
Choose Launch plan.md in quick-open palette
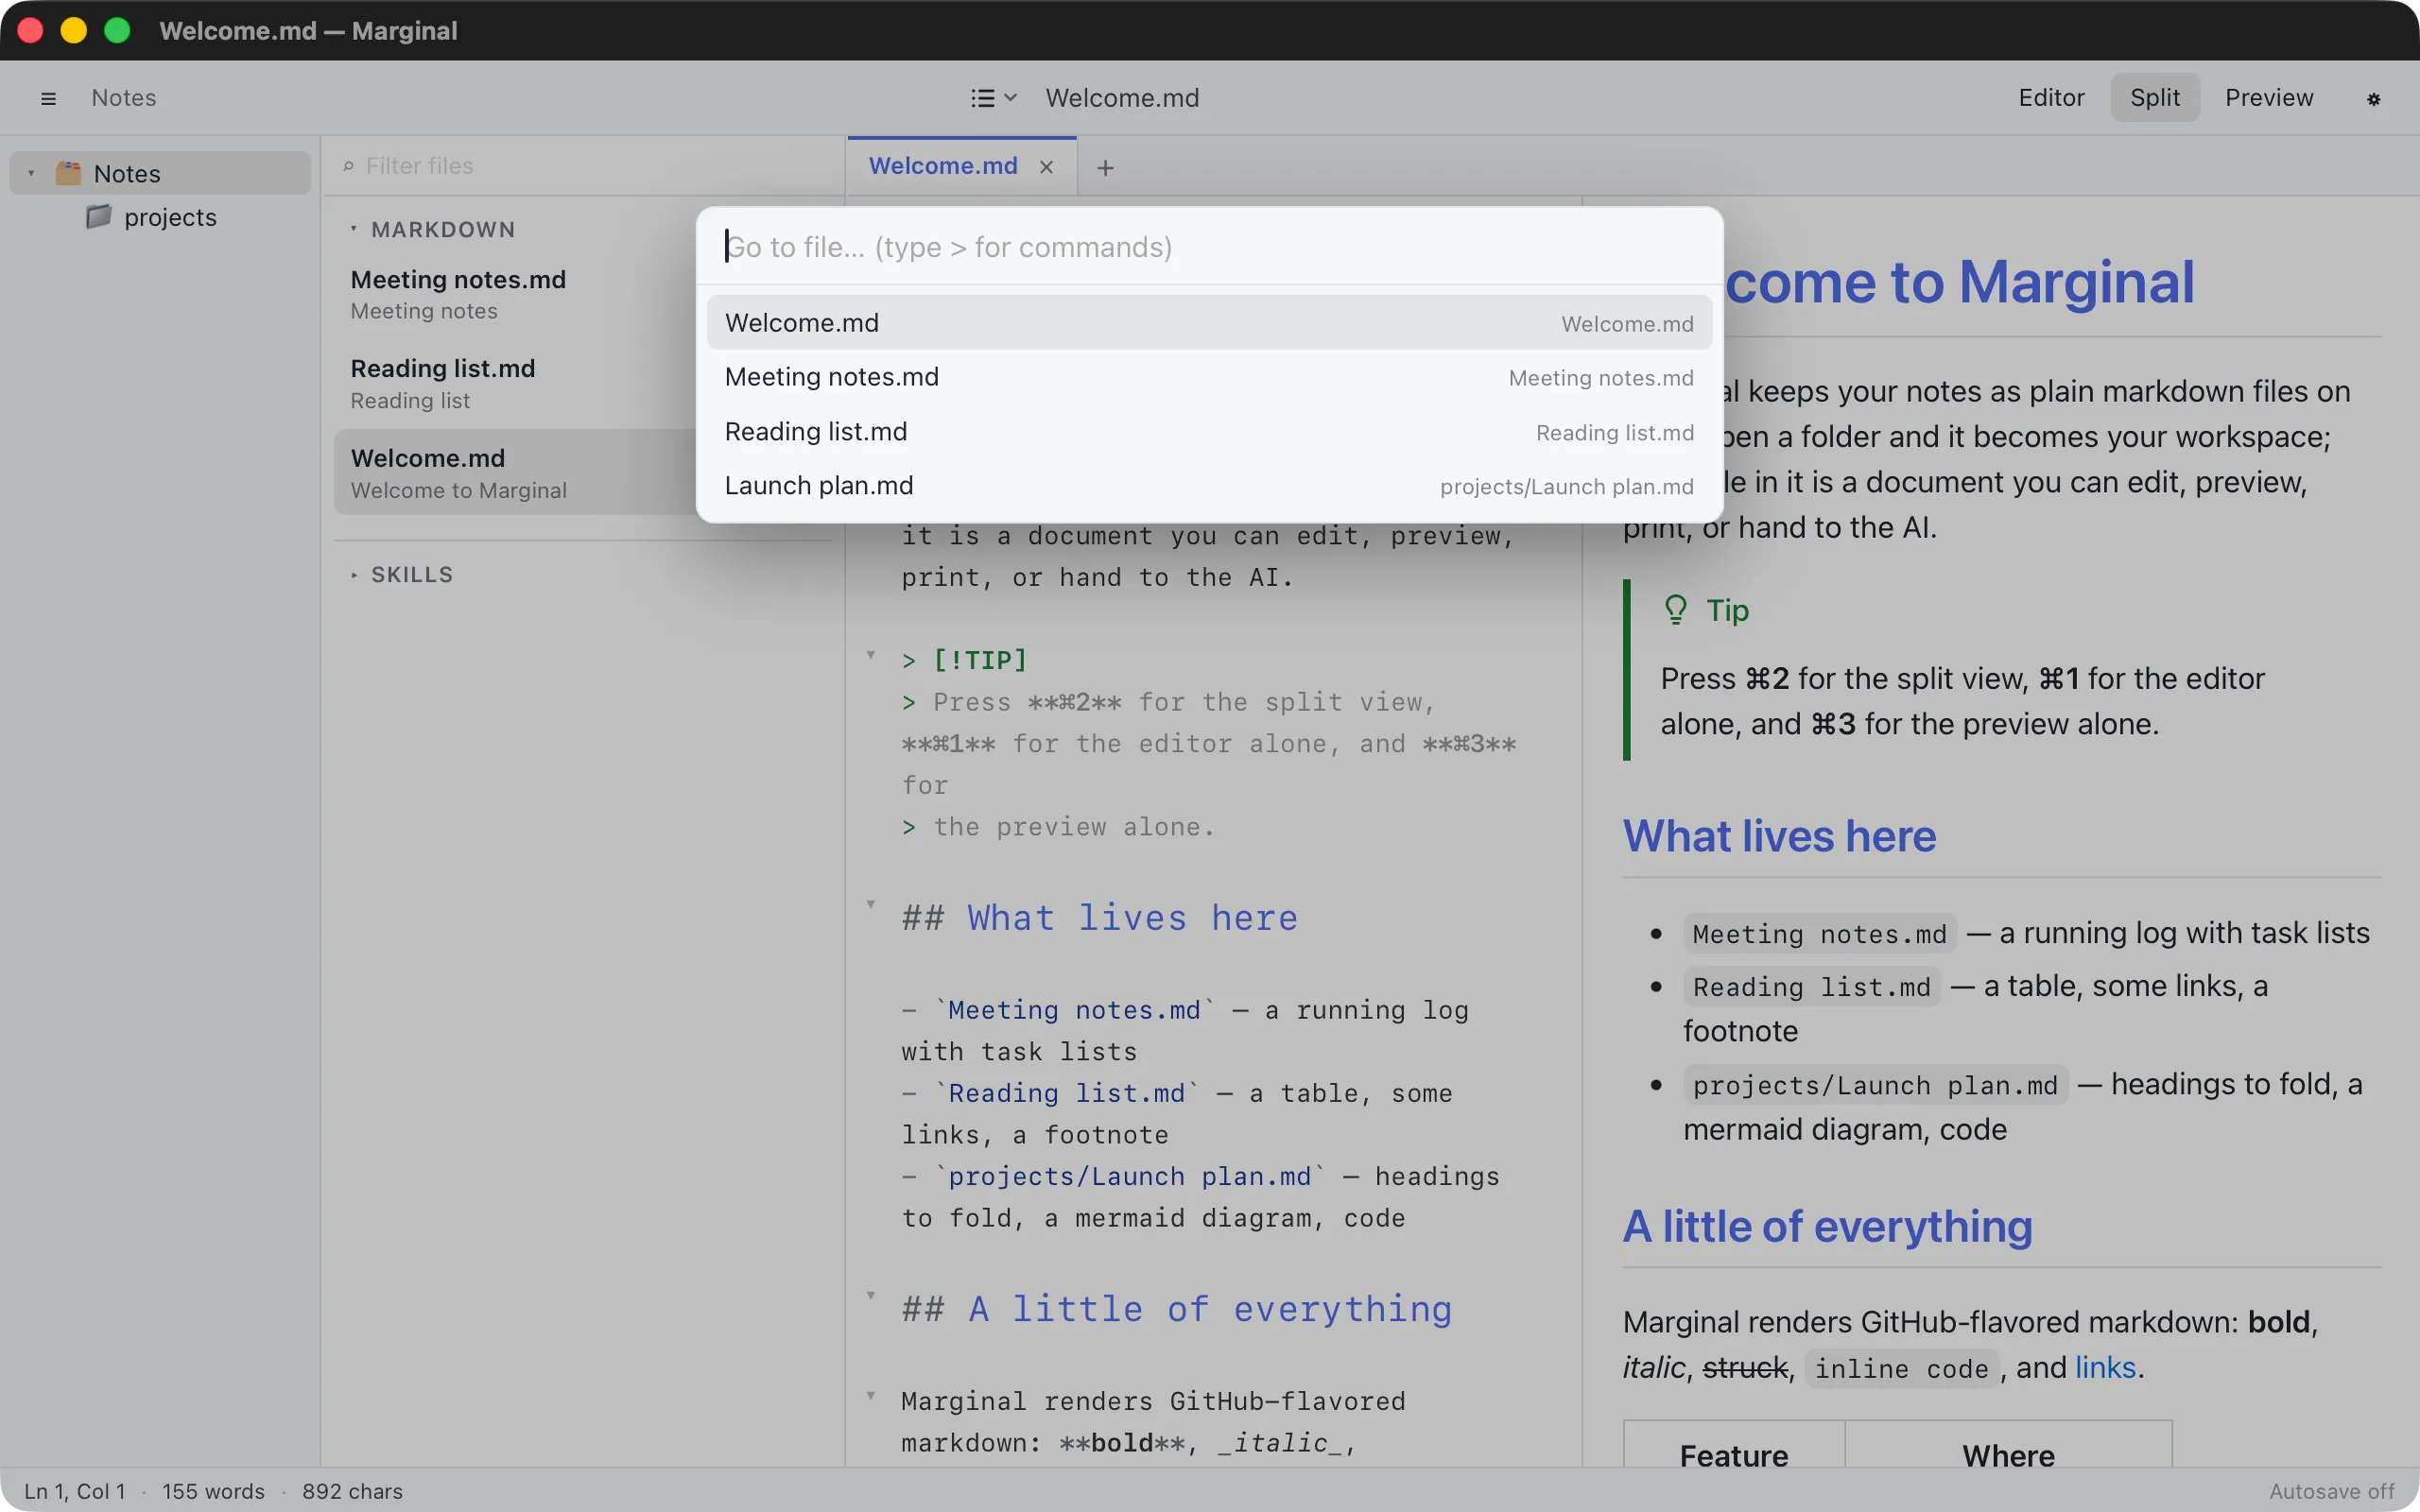click(1209, 486)
